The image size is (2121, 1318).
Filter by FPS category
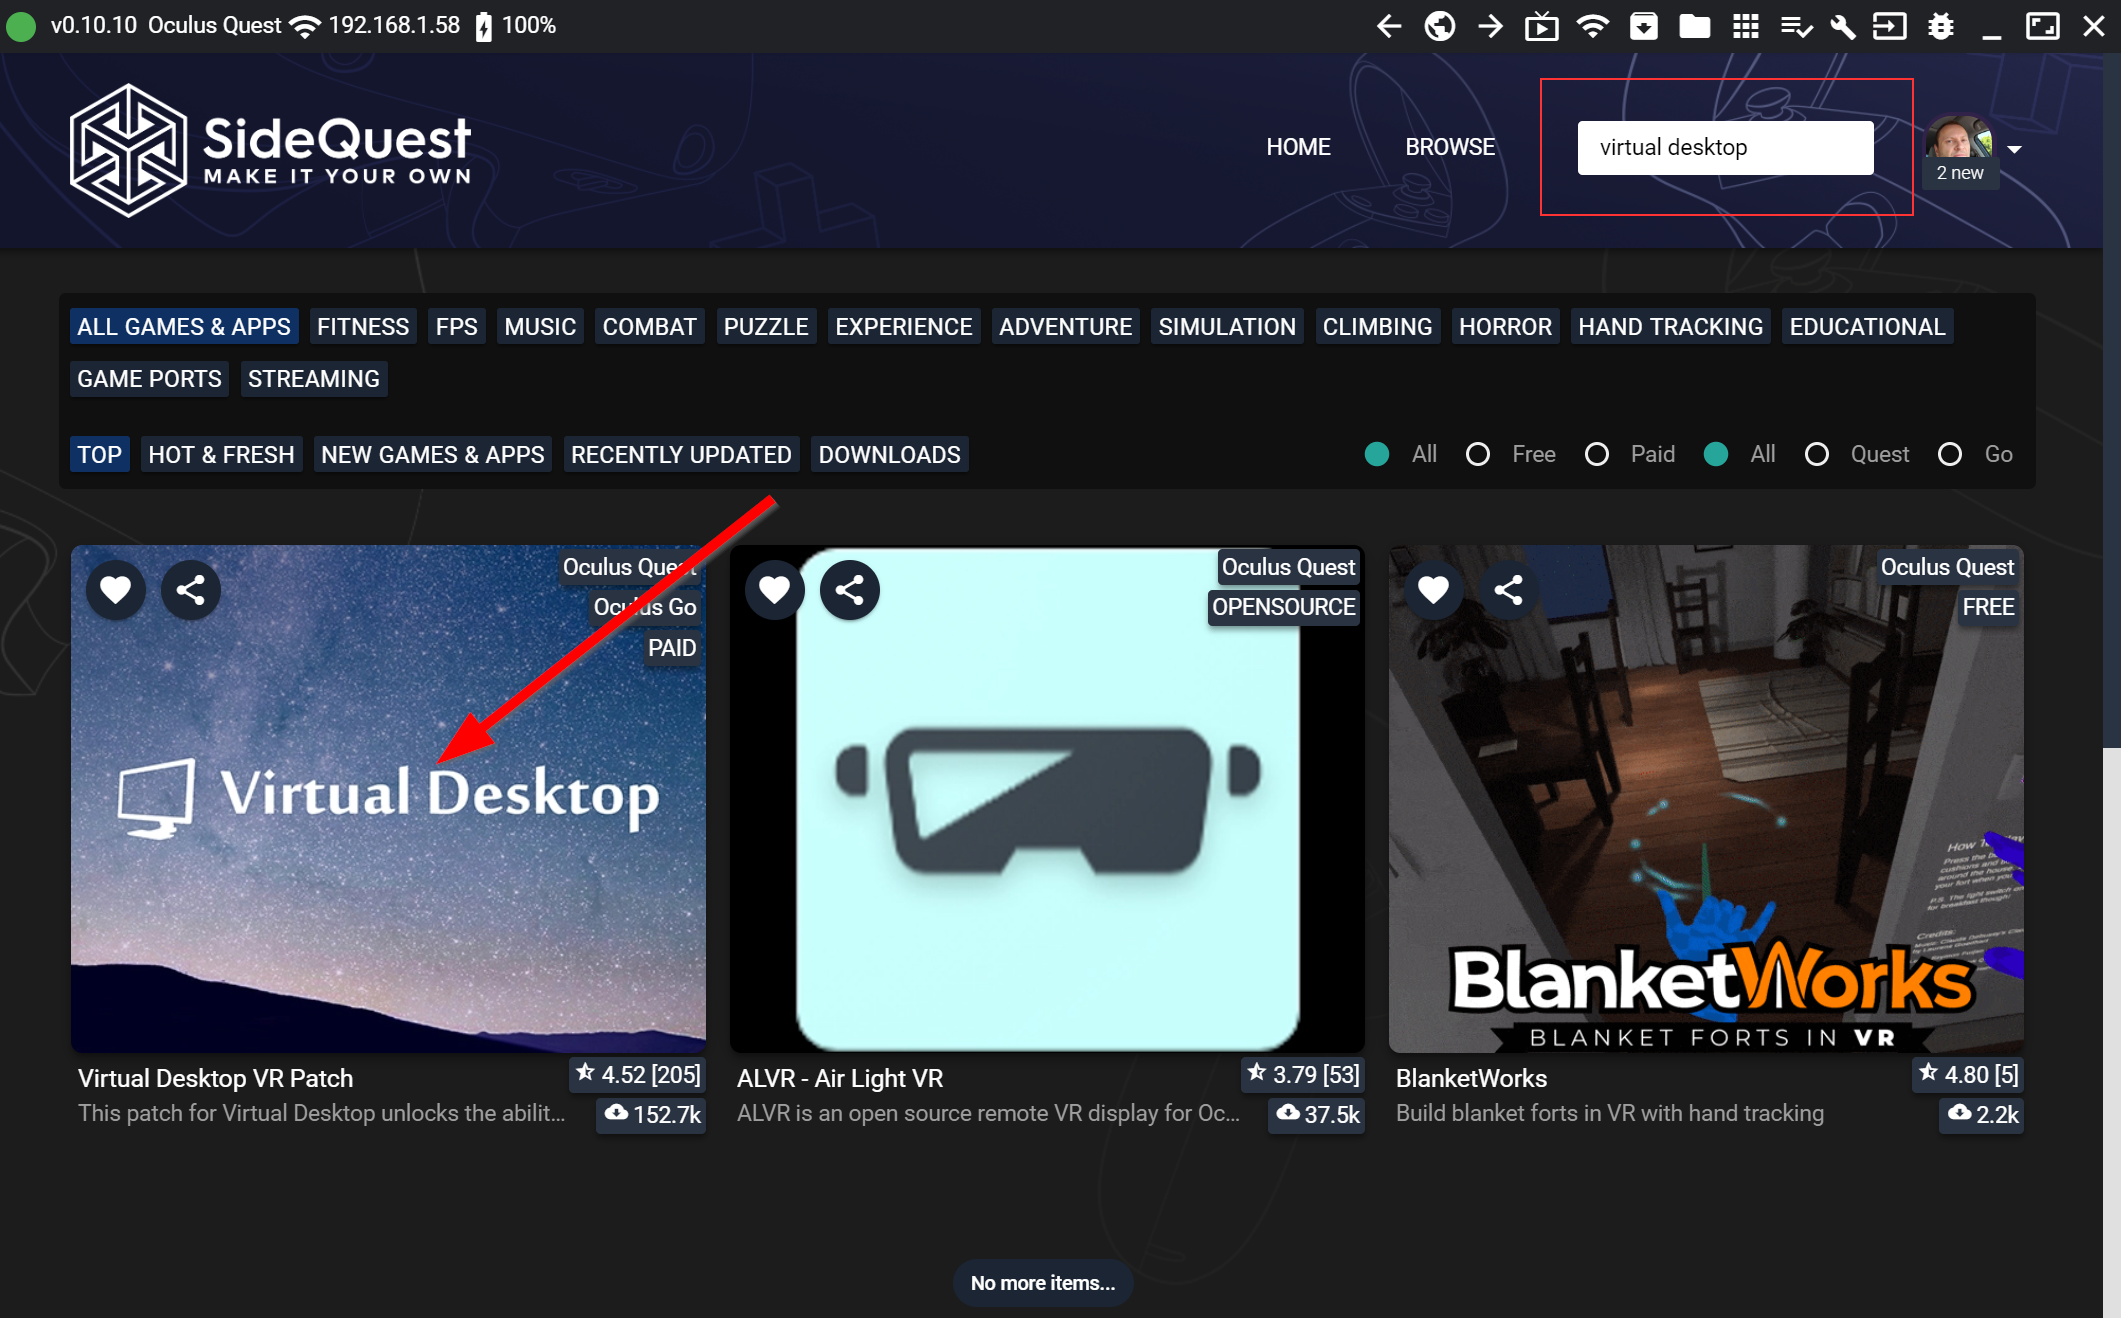pos(456,327)
